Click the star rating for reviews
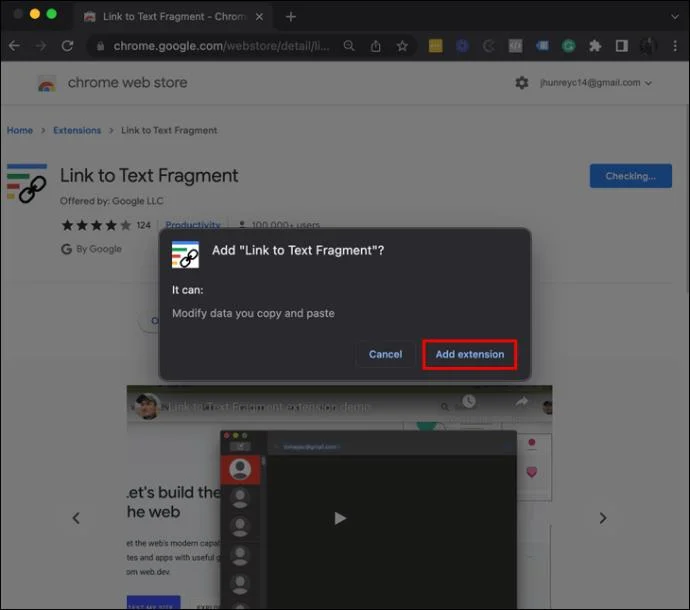Screen dimensions: 690x610 [96, 225]
